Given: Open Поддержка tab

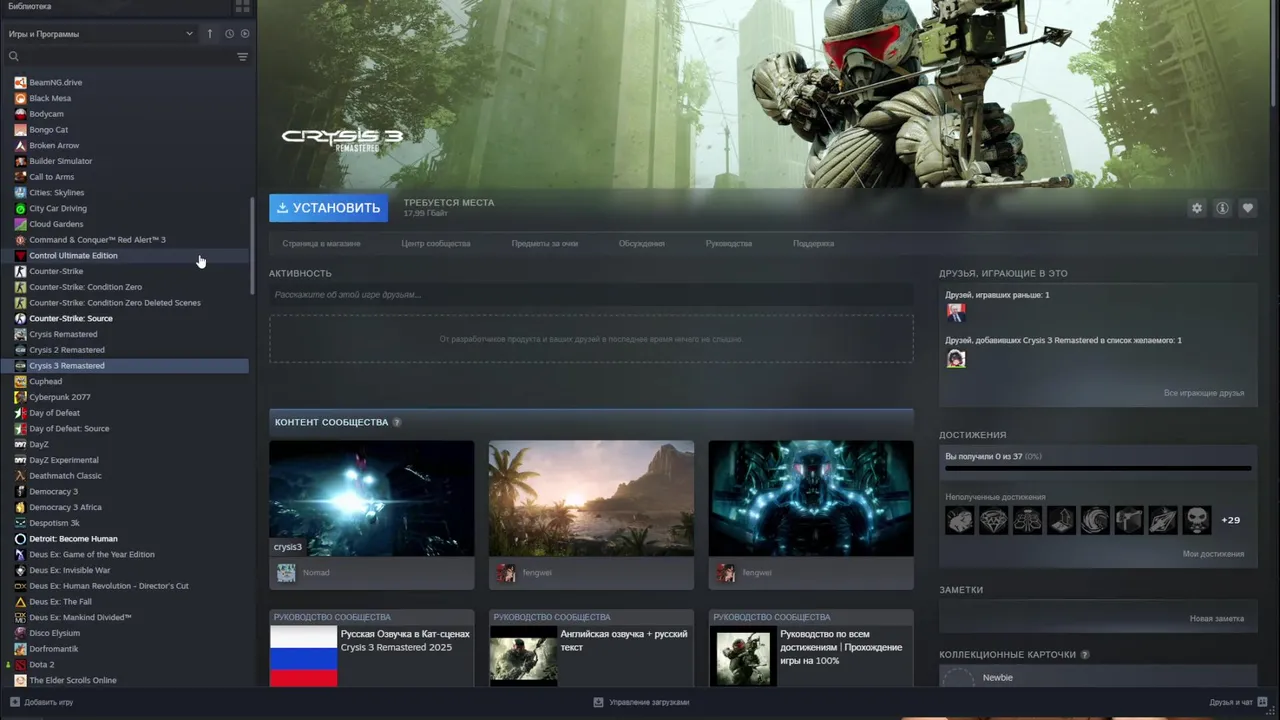Looking at the screenshot, I should coord(813,243).
